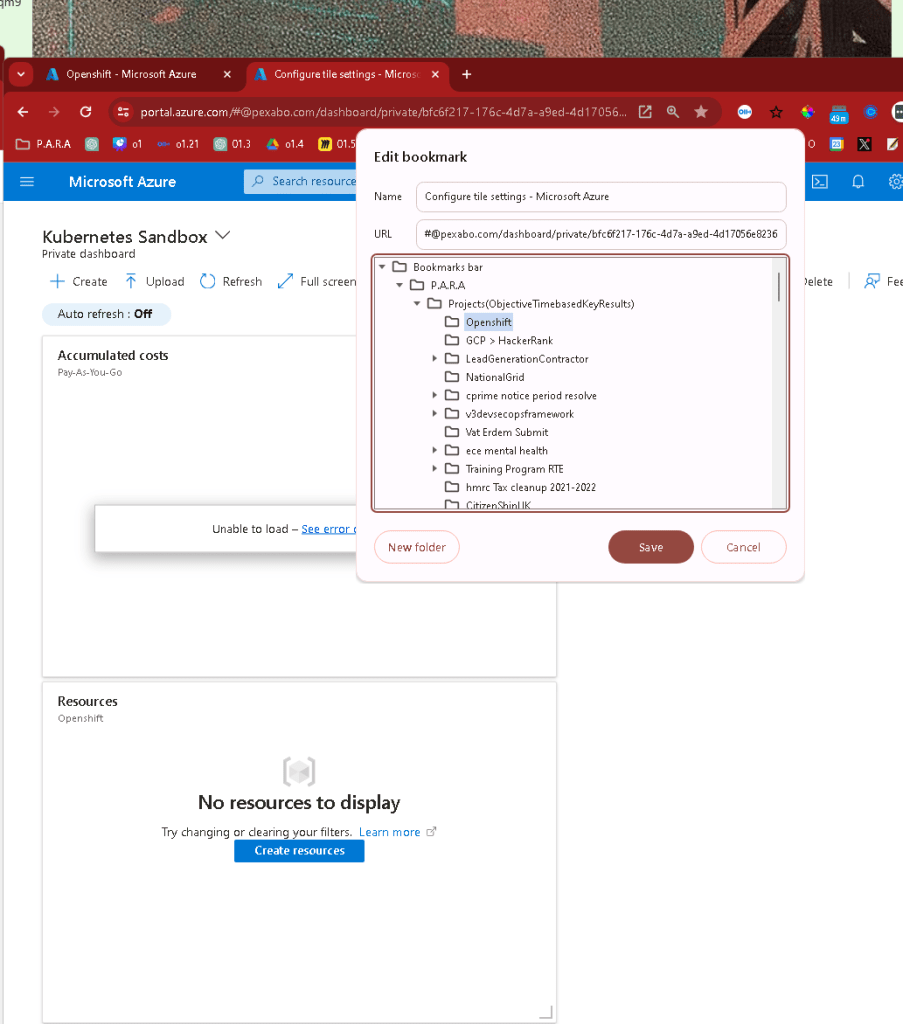
Task: Click Refresh in dashboard toolbar
Action: coord(231,281)
